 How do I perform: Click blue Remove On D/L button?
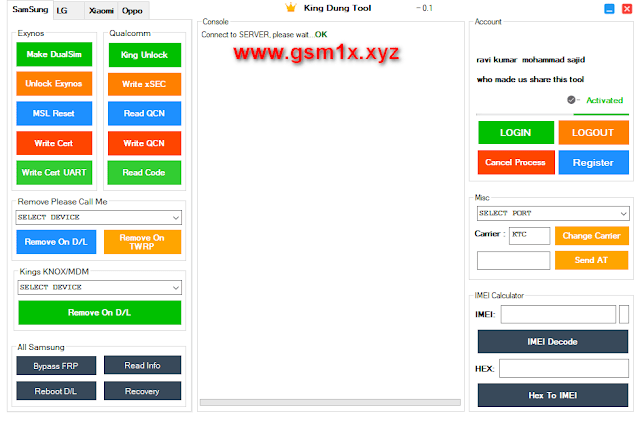click(x=56, y=242)
